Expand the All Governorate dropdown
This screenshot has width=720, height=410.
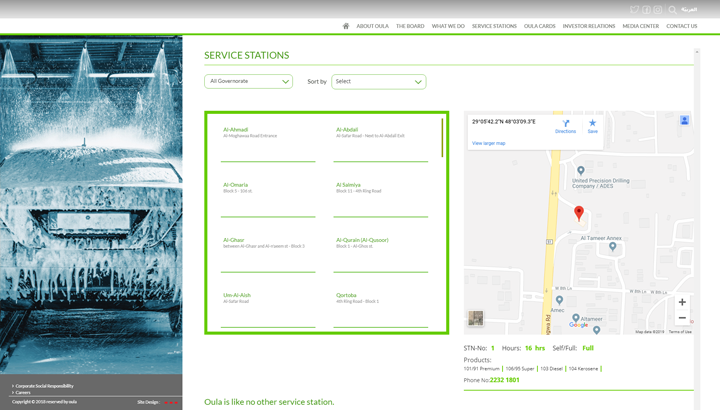(x=248, y=81)
